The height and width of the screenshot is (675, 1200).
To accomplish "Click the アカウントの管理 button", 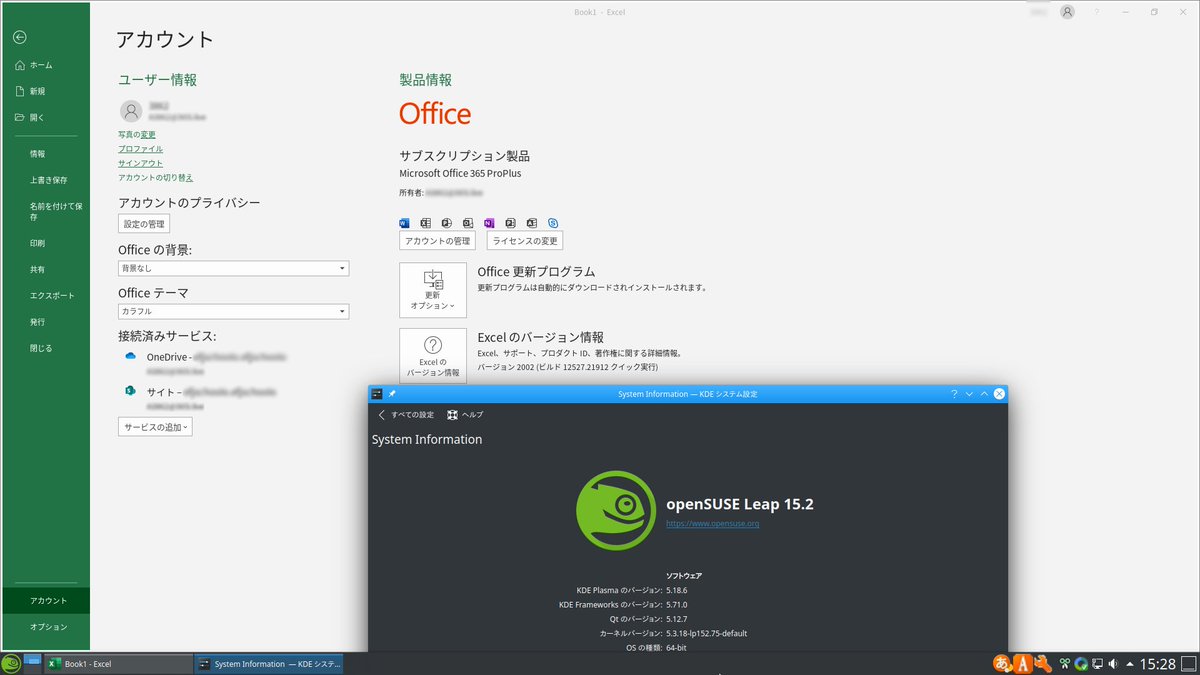I will click(x=437, y=241).
